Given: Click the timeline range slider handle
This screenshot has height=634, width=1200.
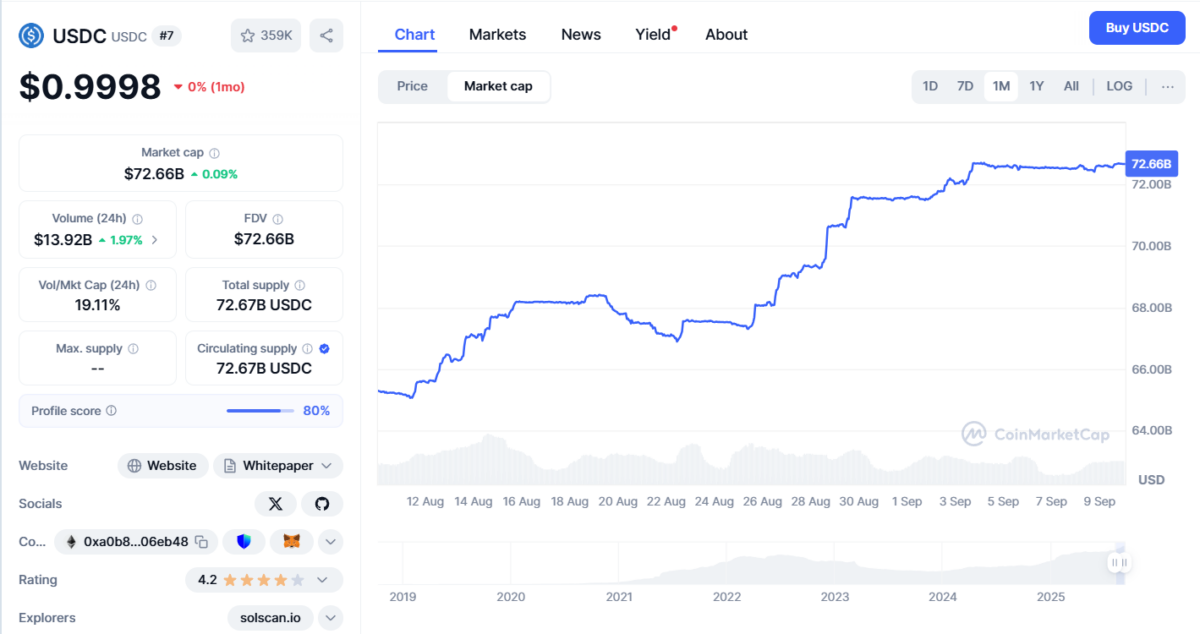Looking at the screenshot, I should coord(1119,563).
